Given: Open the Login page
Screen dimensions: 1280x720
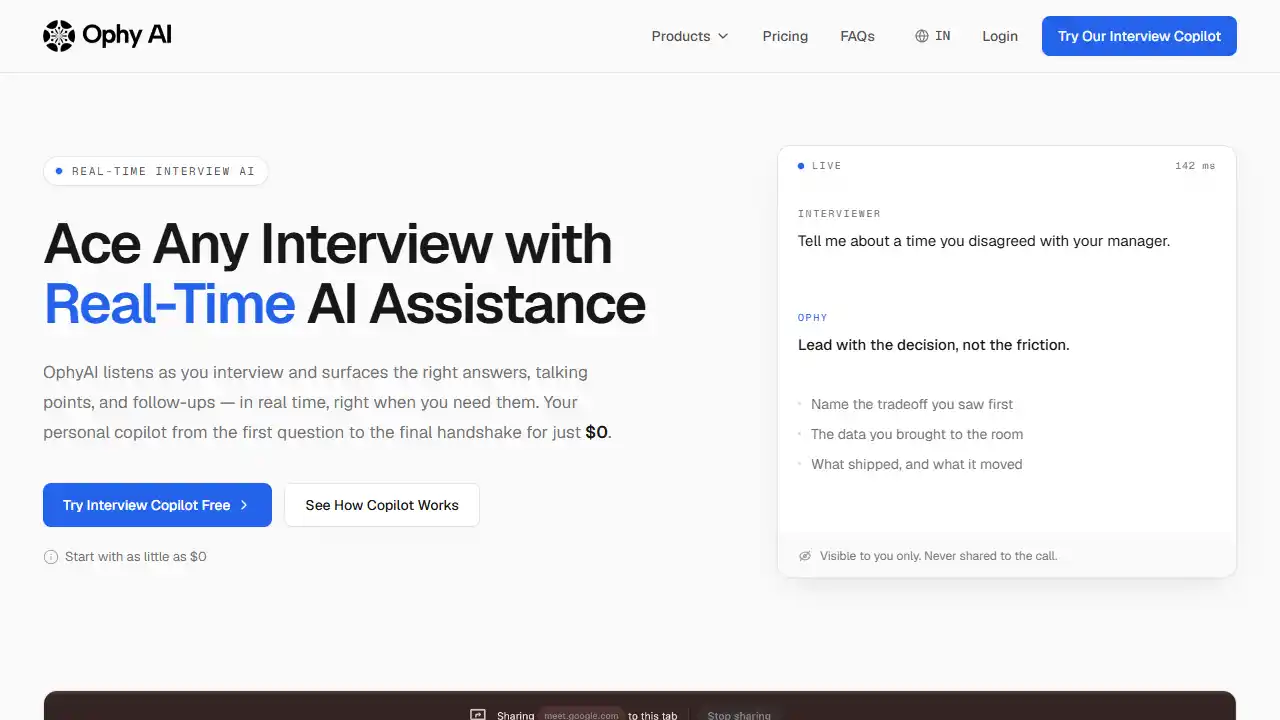Looking at the screenshot, I should click(x=1000, y=36).
